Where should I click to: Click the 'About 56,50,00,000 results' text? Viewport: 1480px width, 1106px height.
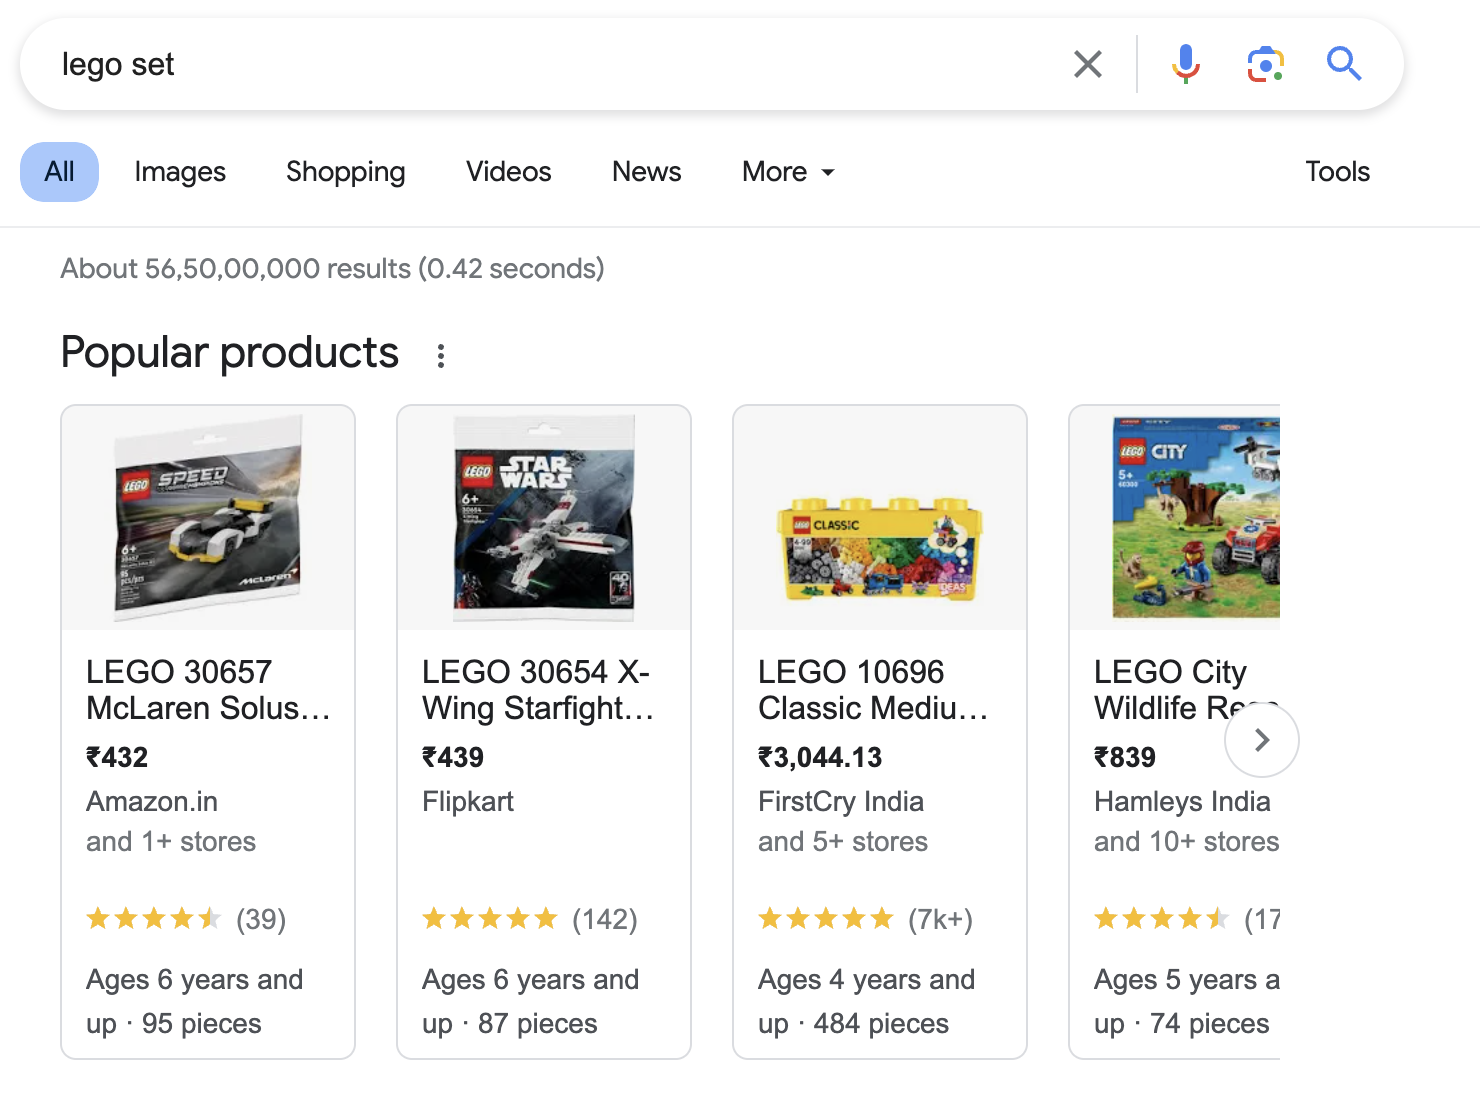pyautogui.click(x=332, y=269)
